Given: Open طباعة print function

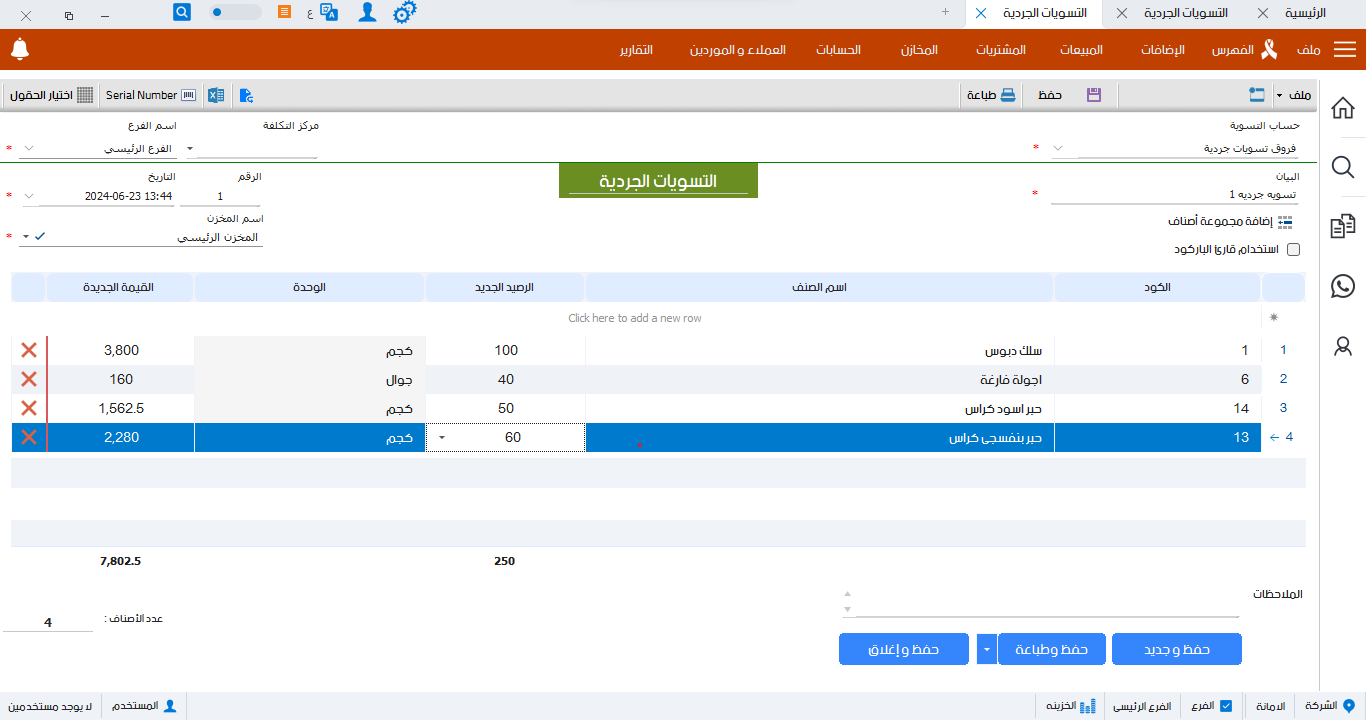Looking at the screenshot, I should [x=990, y=94].
